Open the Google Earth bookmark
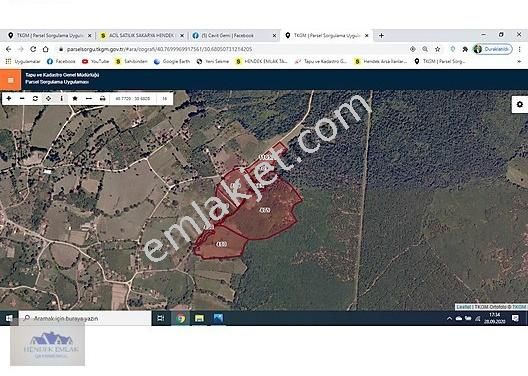Screen dimensions: 528x376 172,61
